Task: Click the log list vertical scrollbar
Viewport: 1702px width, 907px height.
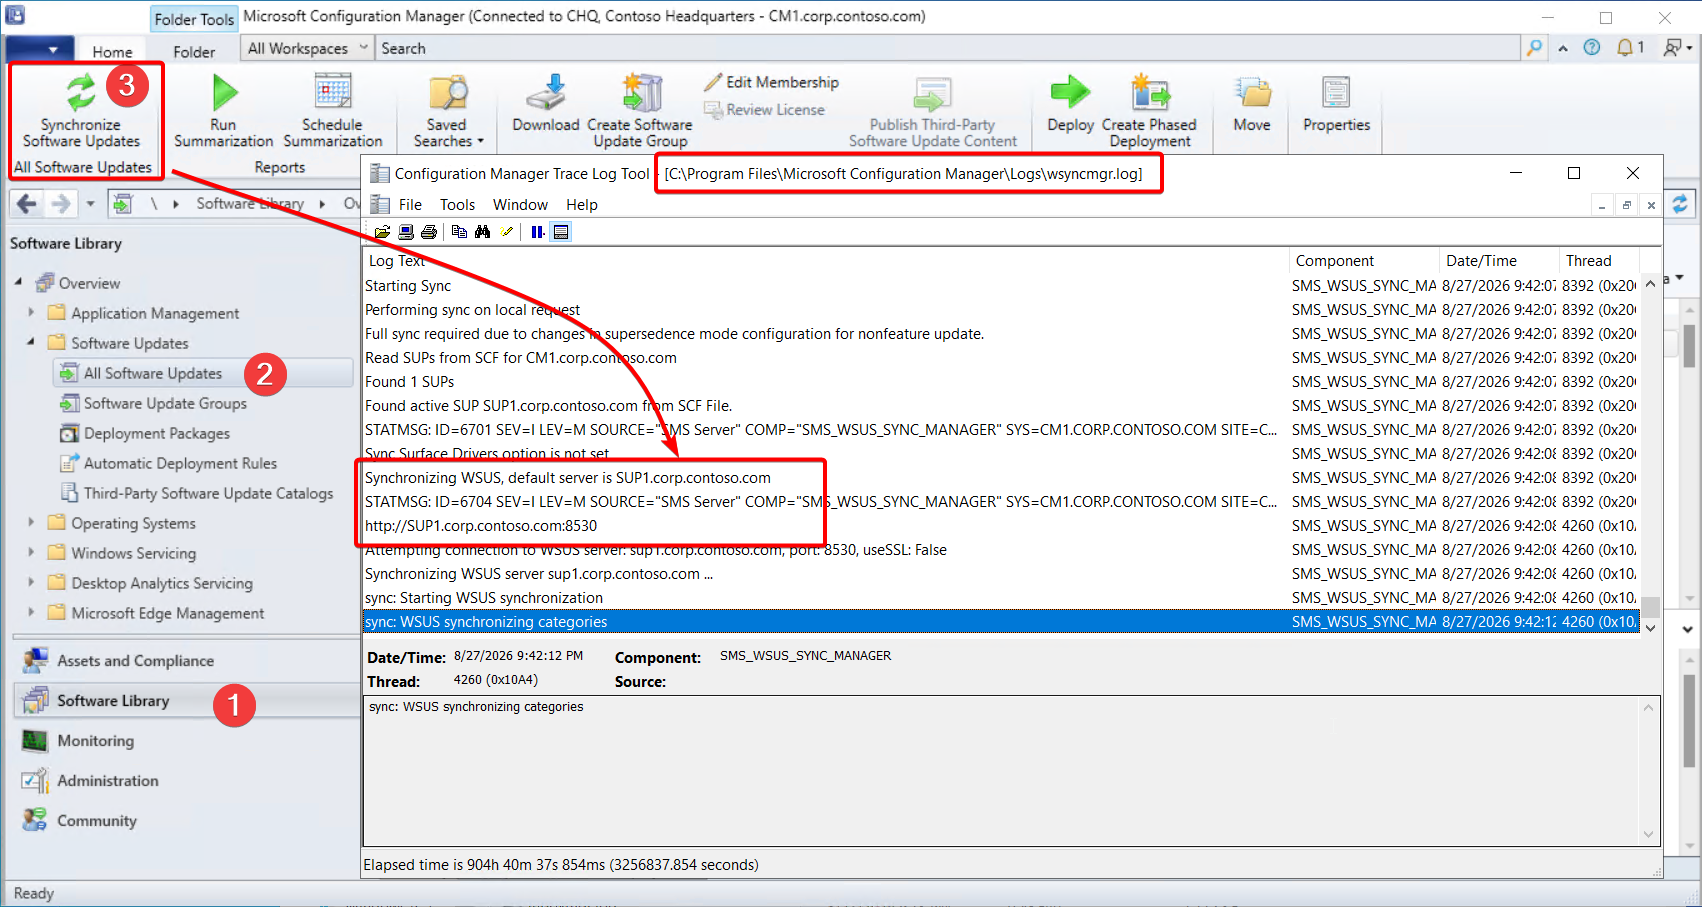Action: [1650, 455]
